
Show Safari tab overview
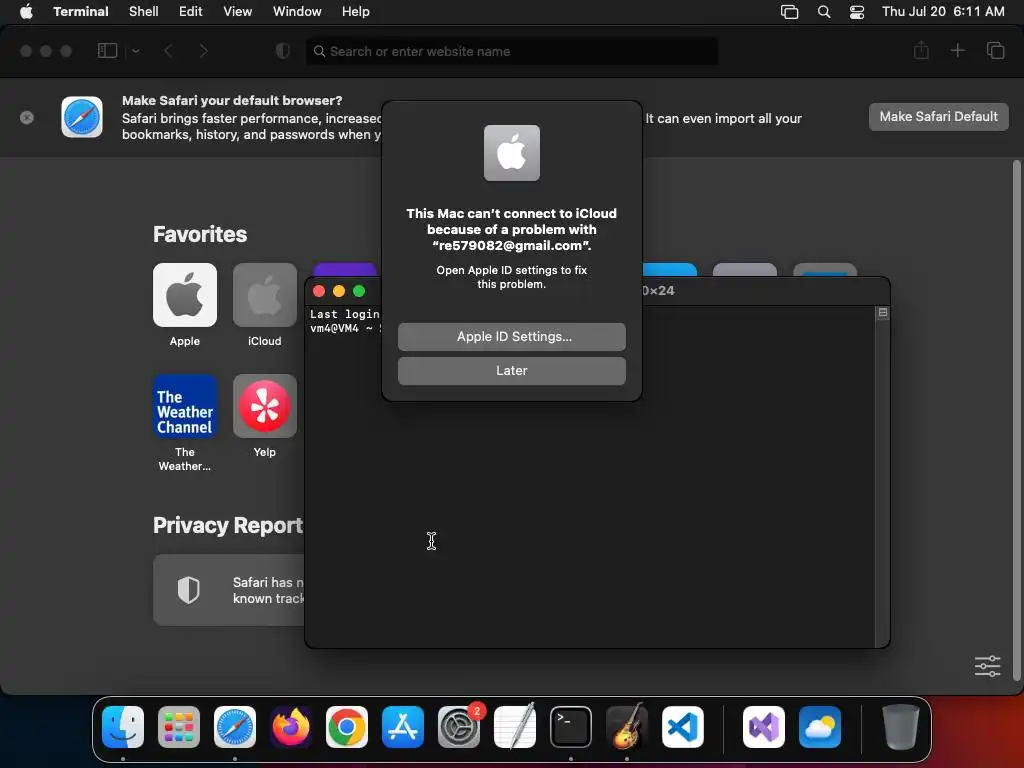tap(995, 50)
